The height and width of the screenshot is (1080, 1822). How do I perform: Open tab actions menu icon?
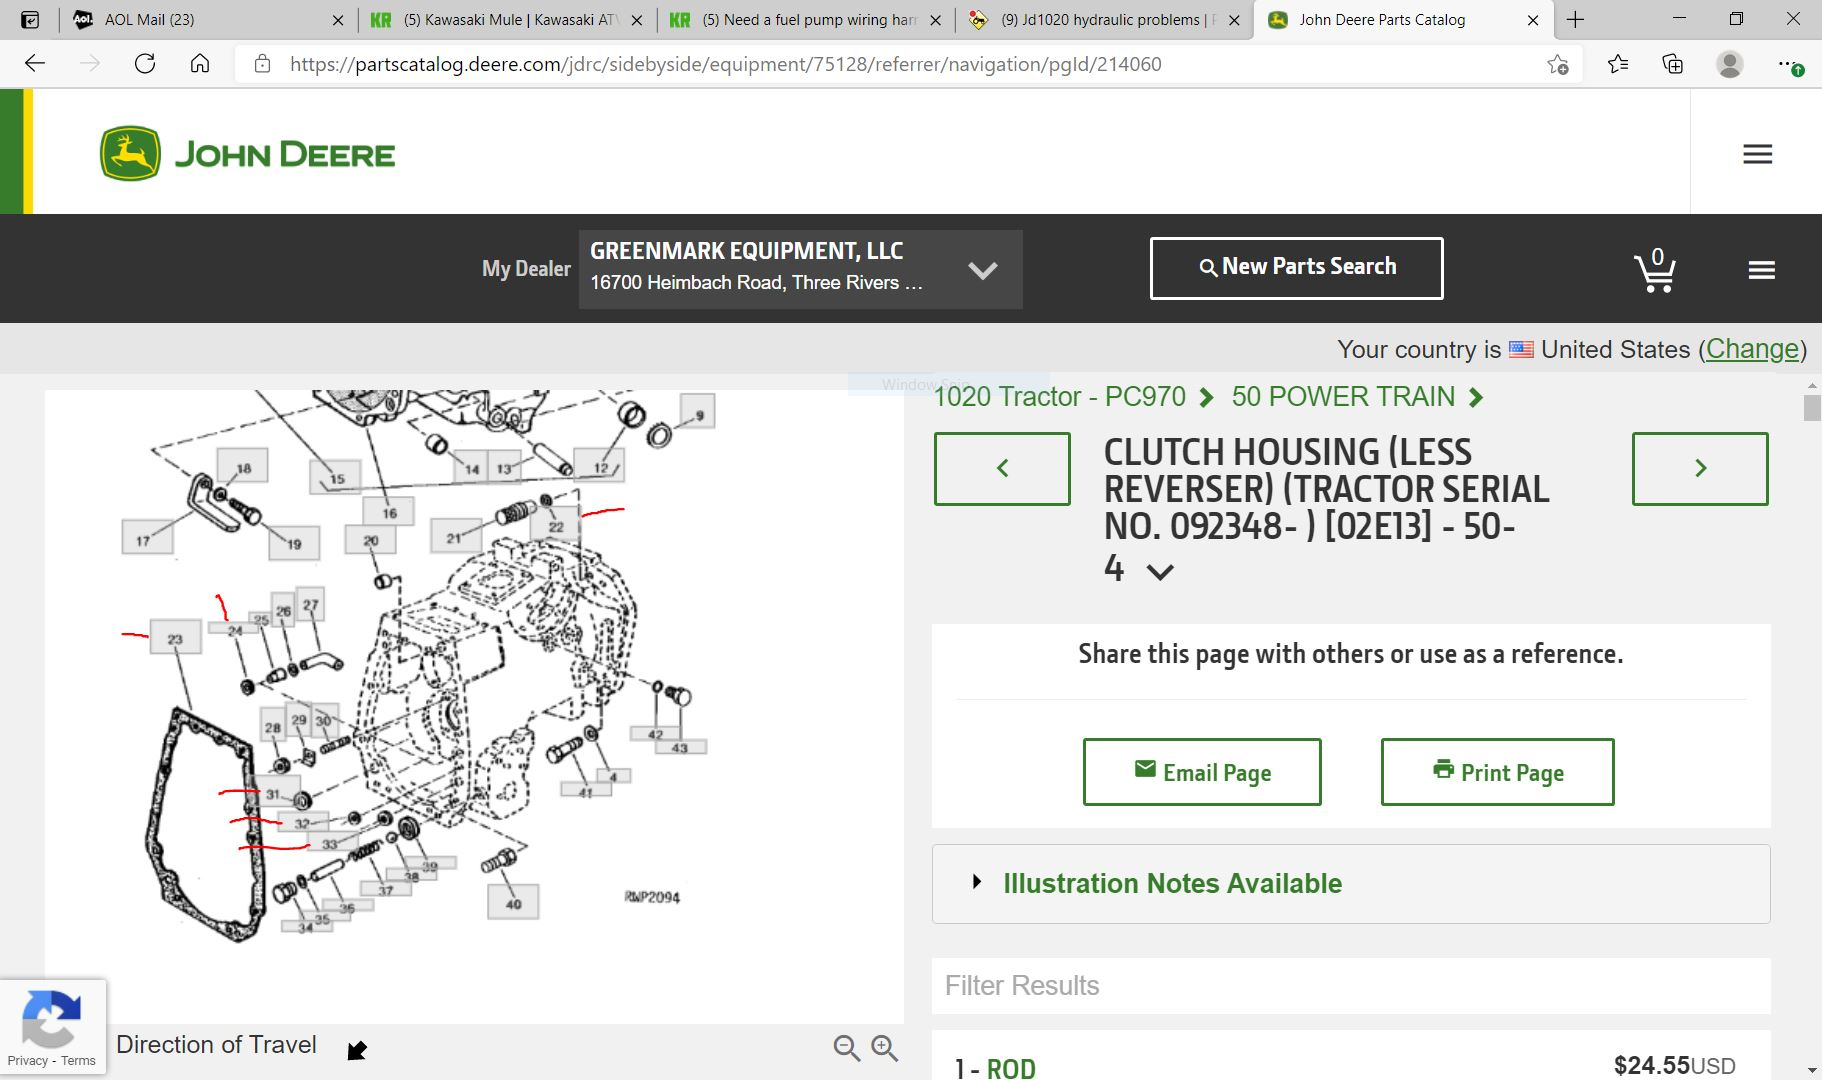(x=30, y=19)
